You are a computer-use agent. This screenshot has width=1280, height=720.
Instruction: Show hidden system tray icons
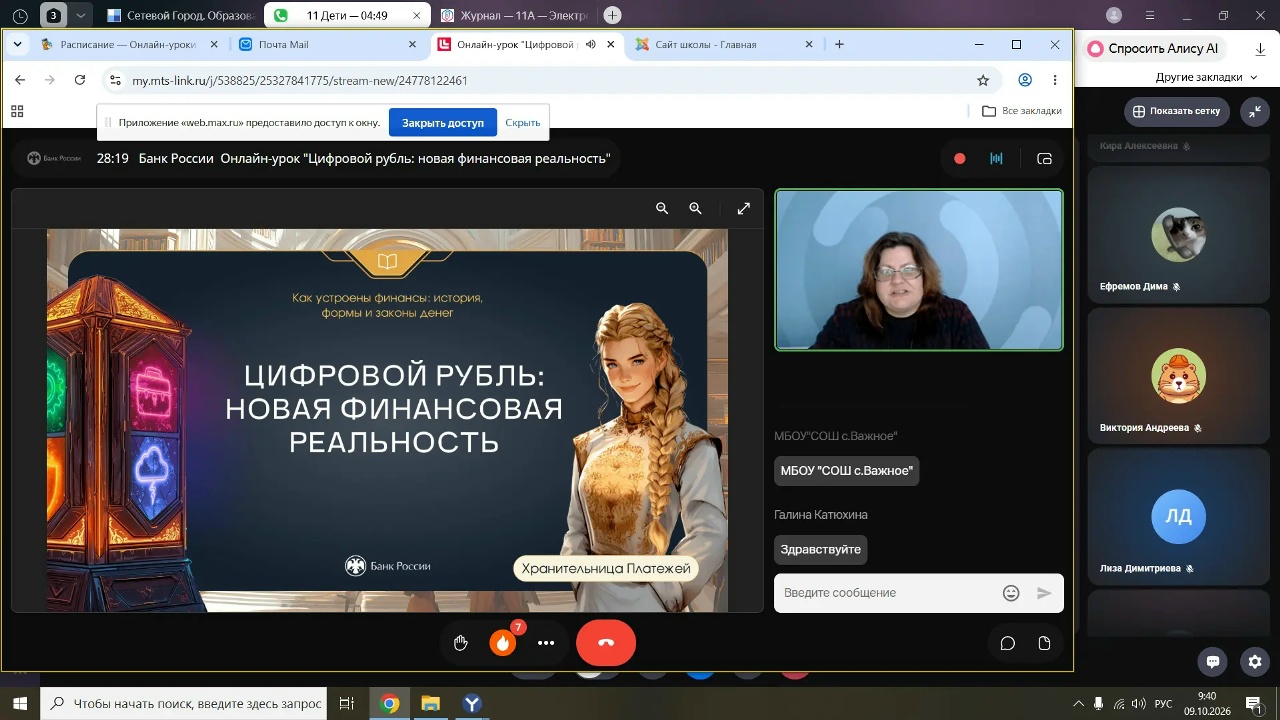[1078, 704]
